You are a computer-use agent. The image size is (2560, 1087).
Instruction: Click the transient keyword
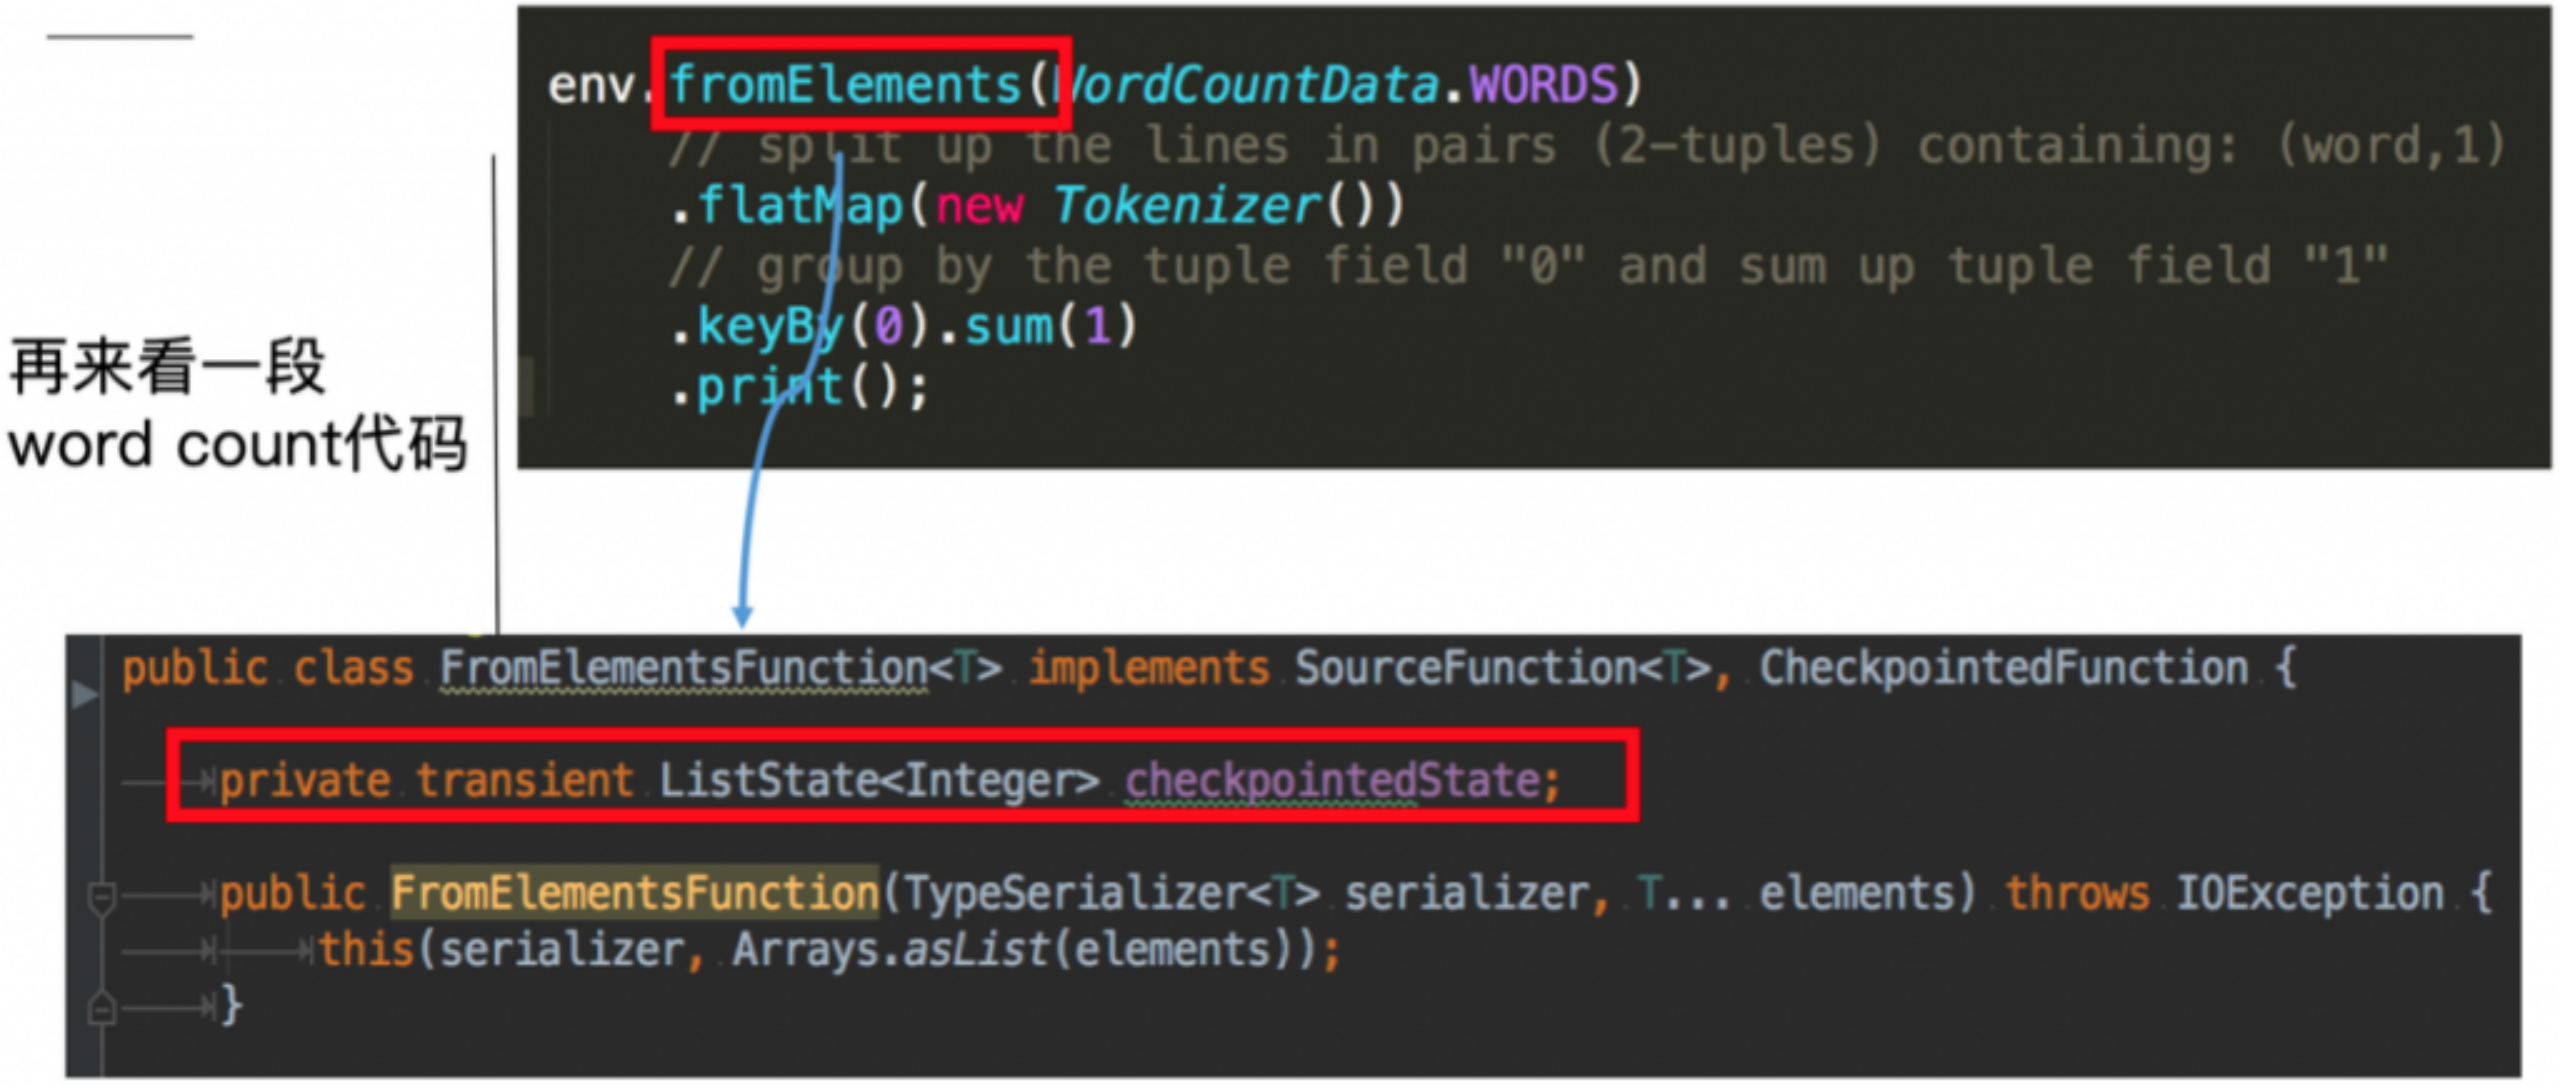point(525,781)
